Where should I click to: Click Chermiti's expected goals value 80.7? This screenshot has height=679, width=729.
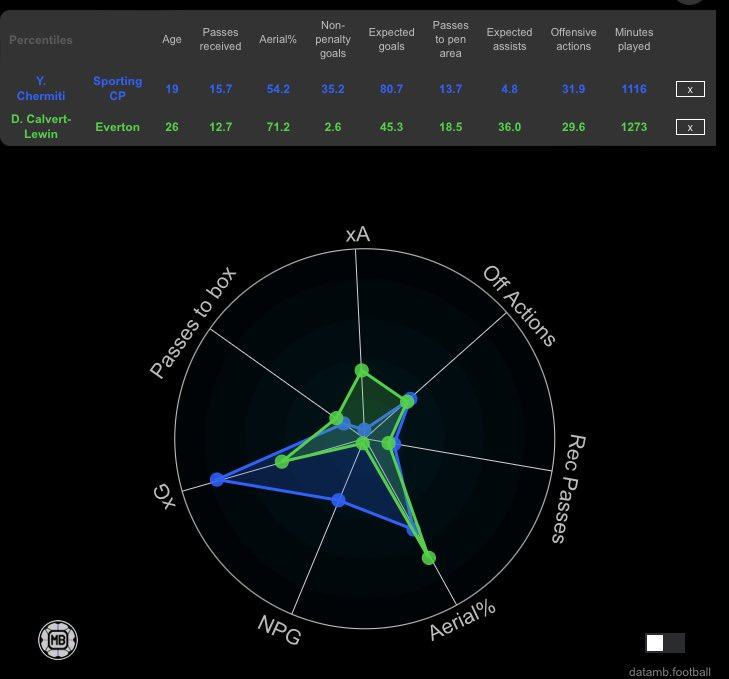point(391,89)
